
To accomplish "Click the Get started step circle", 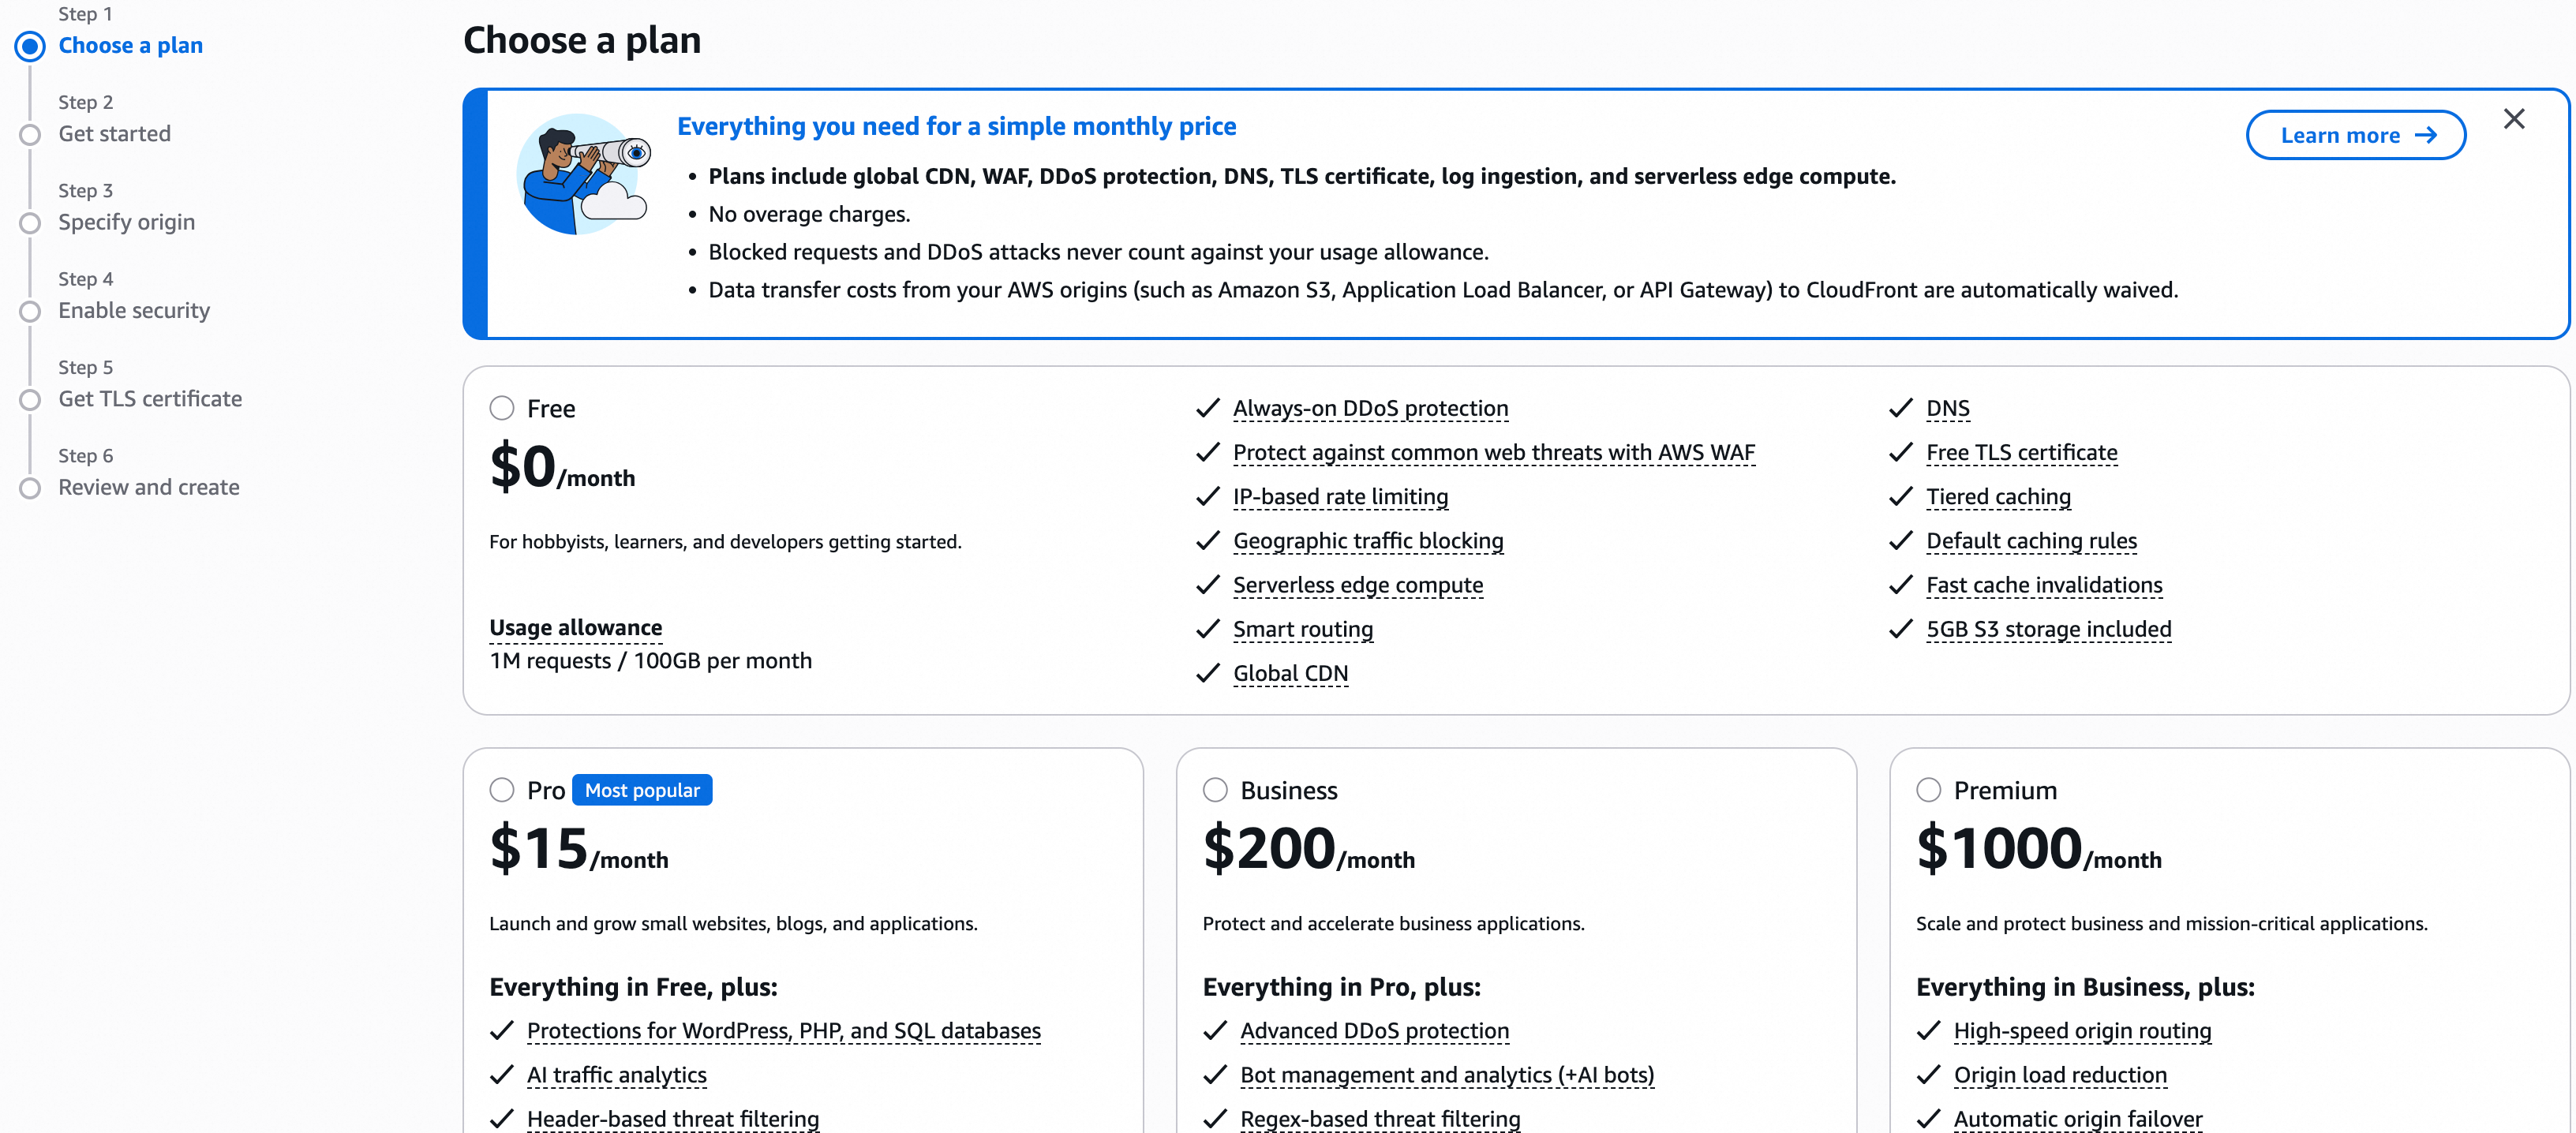I will coord(30,135).
